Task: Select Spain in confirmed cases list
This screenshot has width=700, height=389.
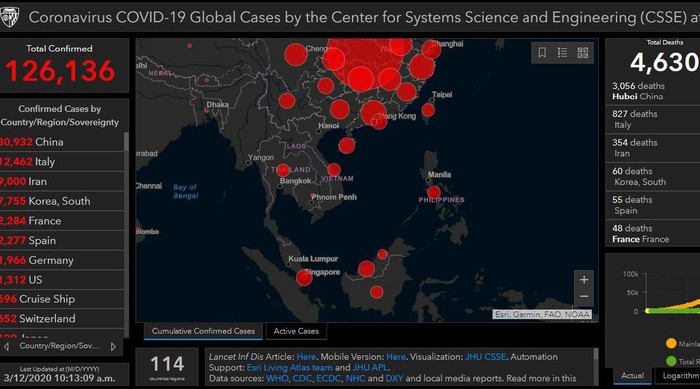Action: (x=62, y=240)
